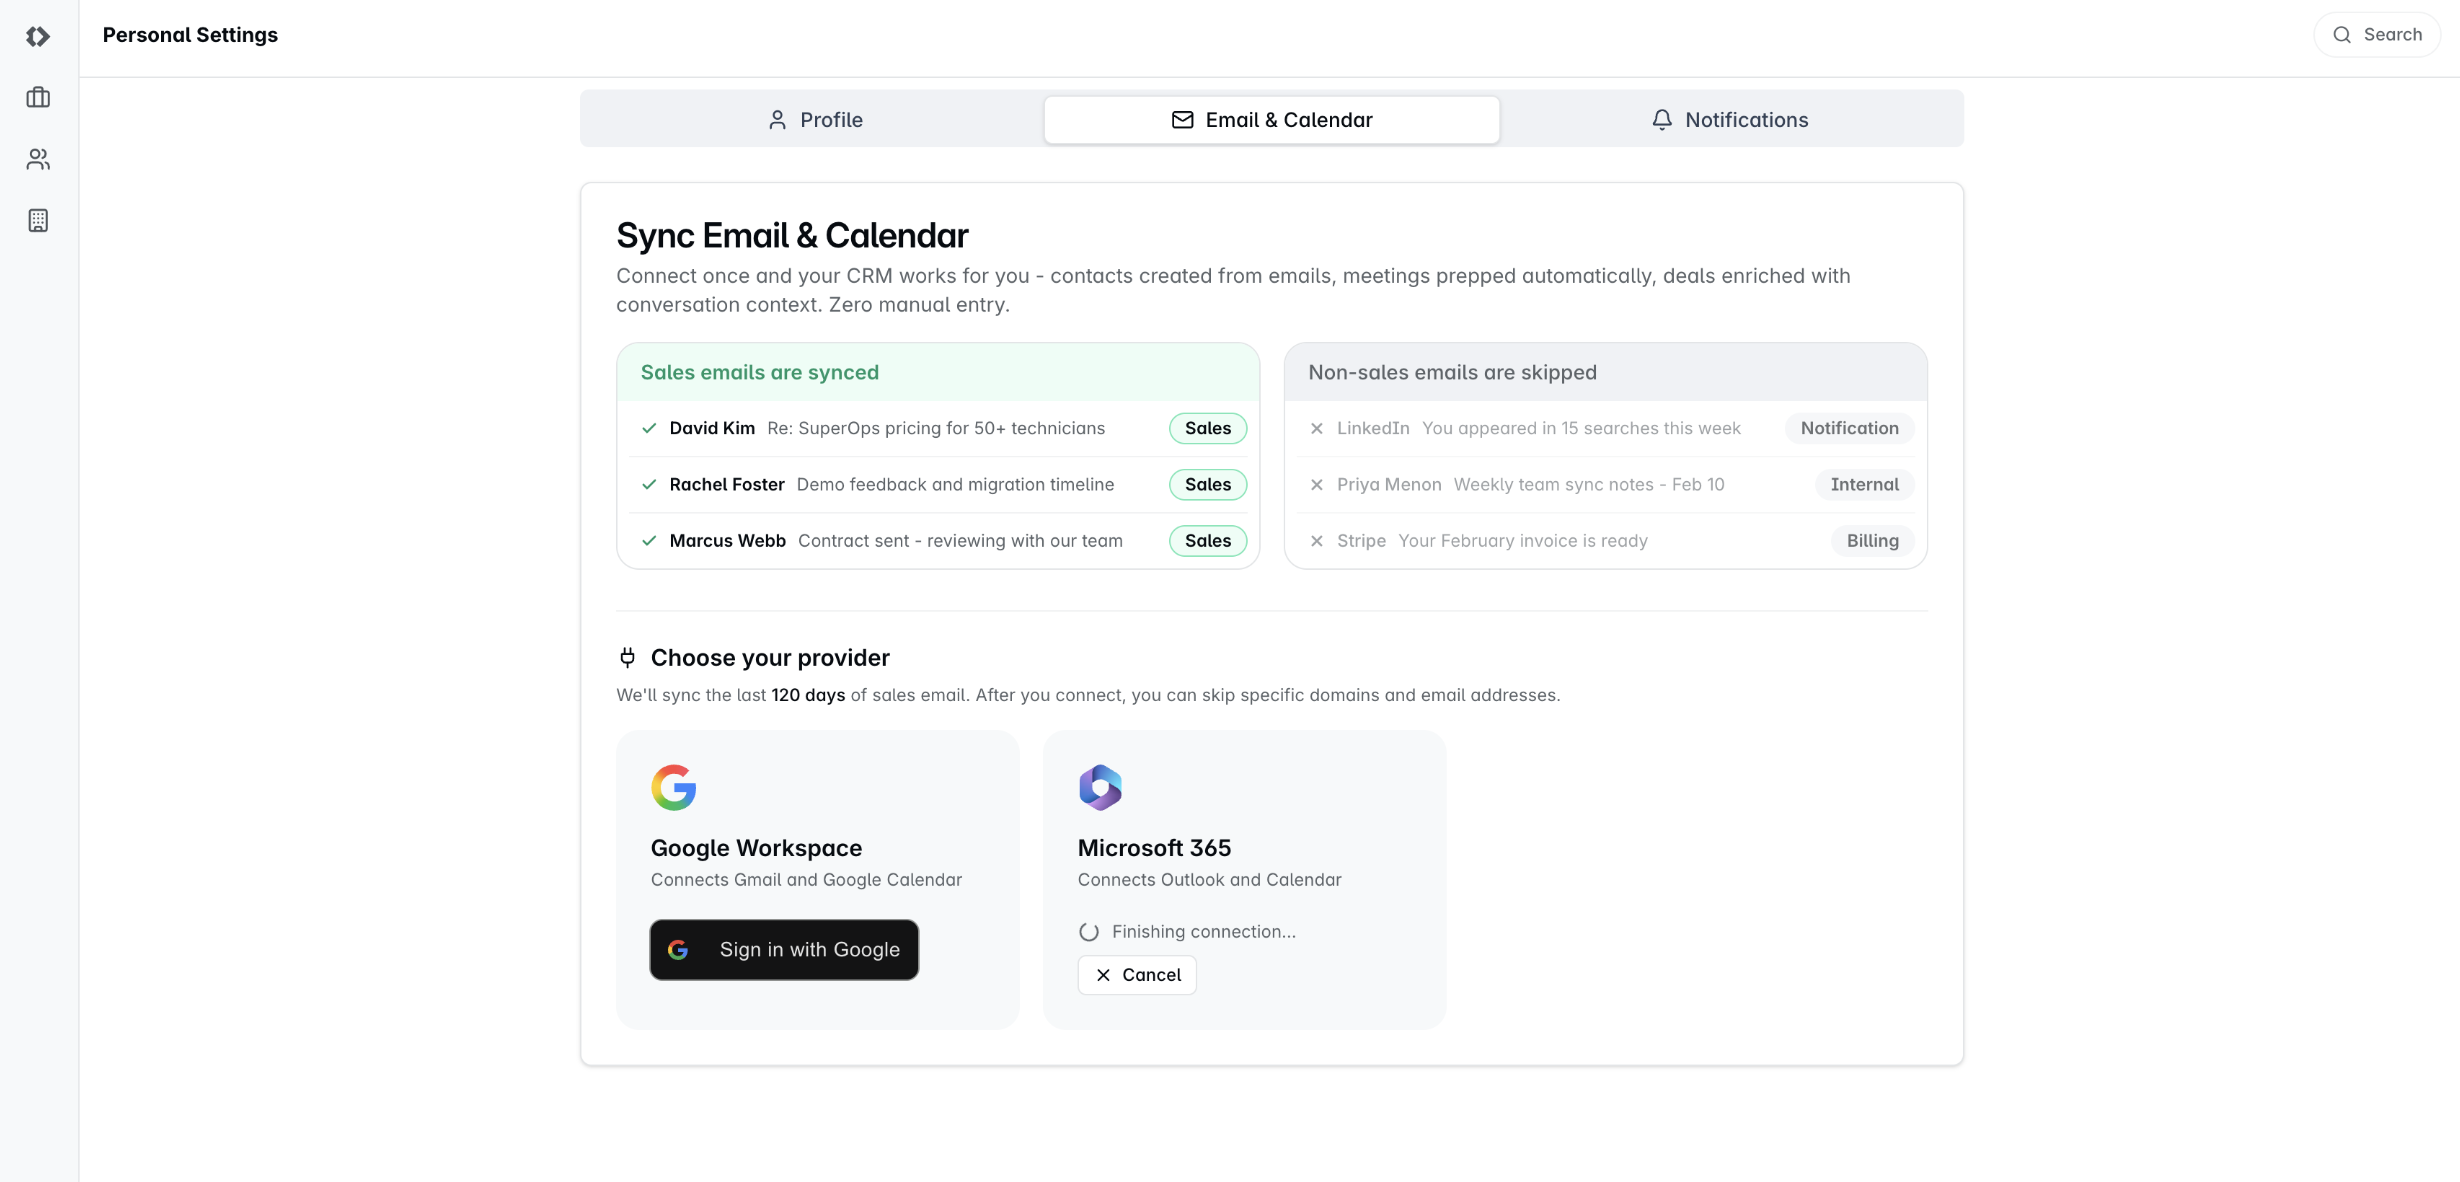Open the companies building sidebar icon

[38, 220]
